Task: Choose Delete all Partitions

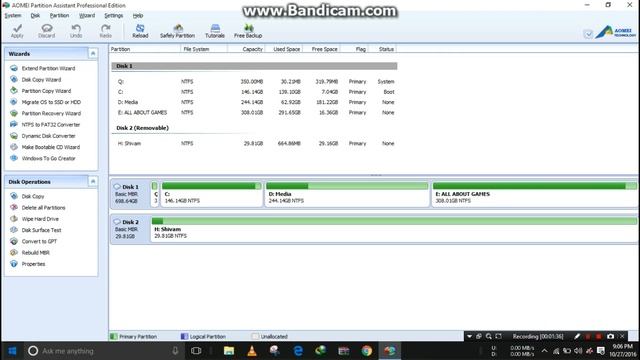Action: [43, 208]
